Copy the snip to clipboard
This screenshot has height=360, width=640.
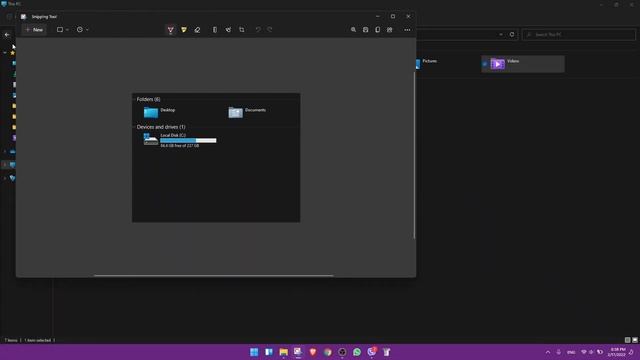click(378, 30)
